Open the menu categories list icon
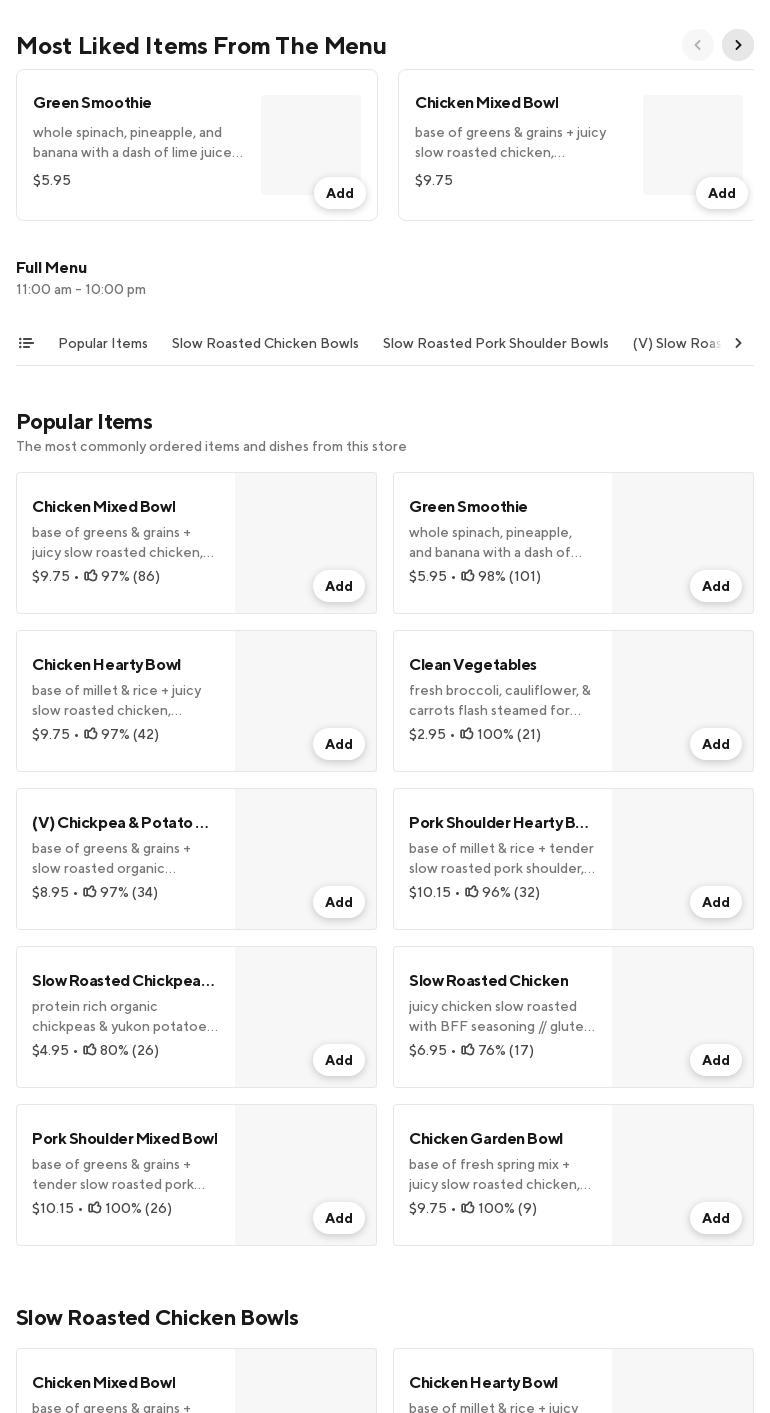The width and height of the screenshot is (770, 1413). 26,343
